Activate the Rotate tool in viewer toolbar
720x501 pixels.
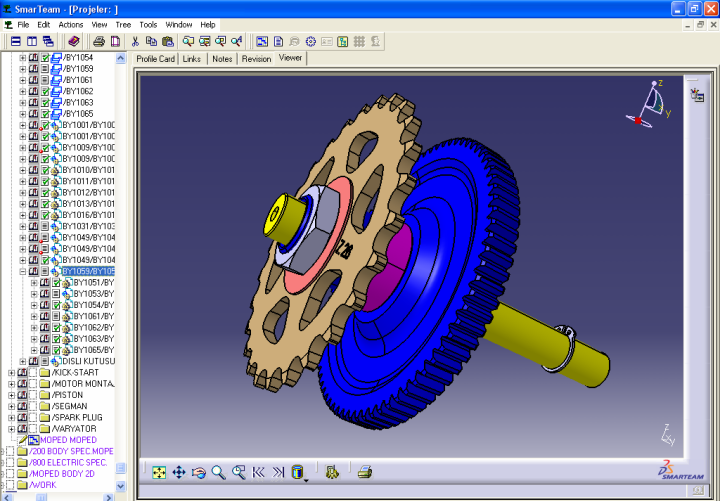click(199, 472)
